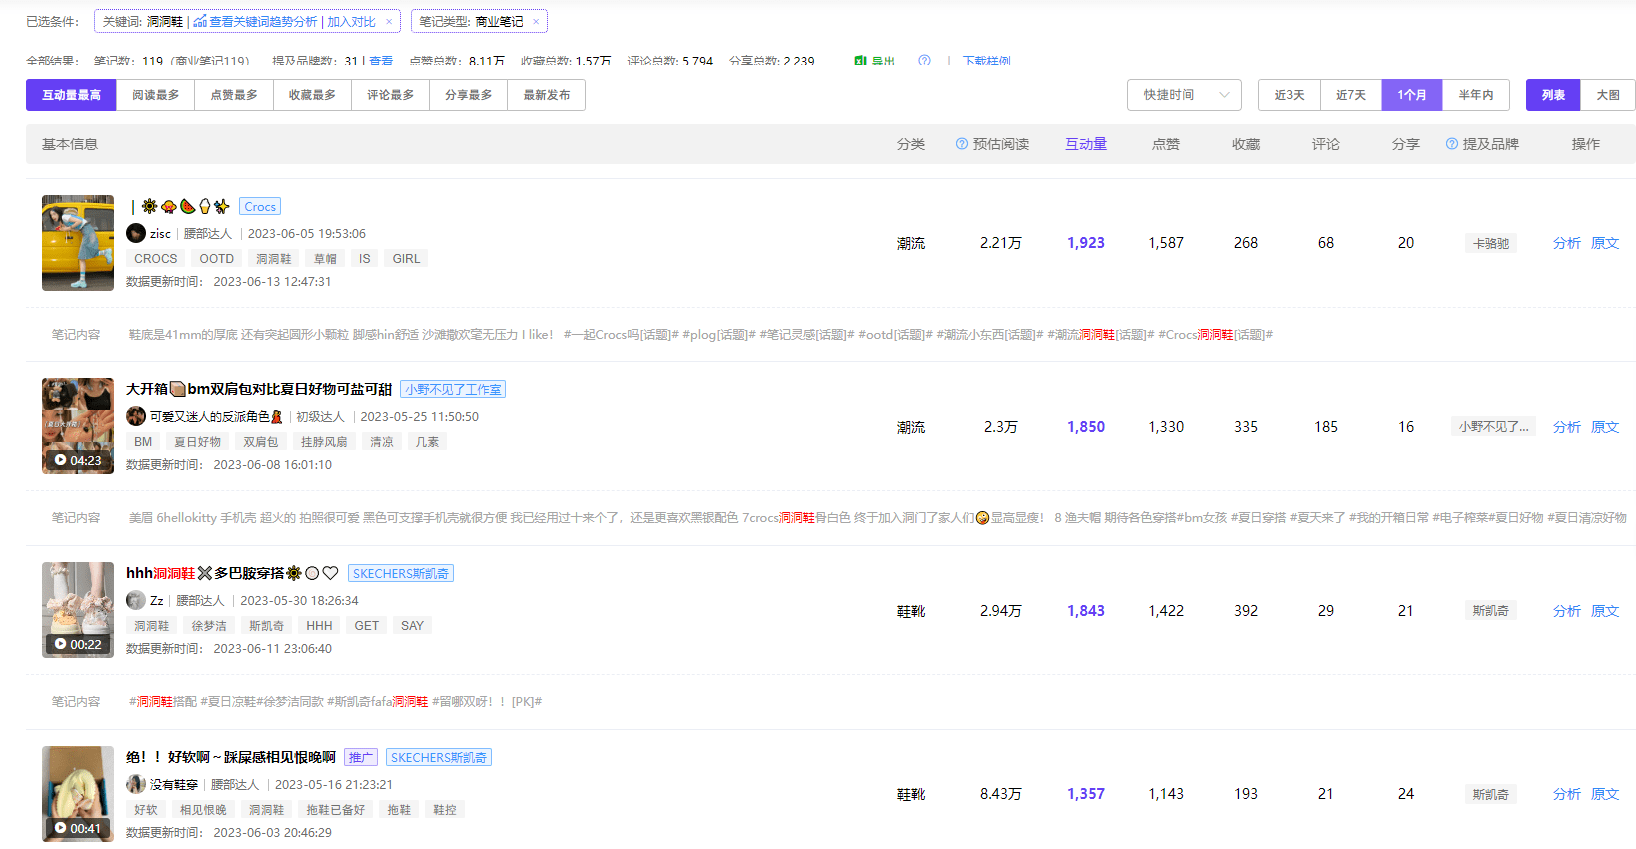Export results with the 导出 Excel icon
The image size is (1636, 849).
pos(875,61)
